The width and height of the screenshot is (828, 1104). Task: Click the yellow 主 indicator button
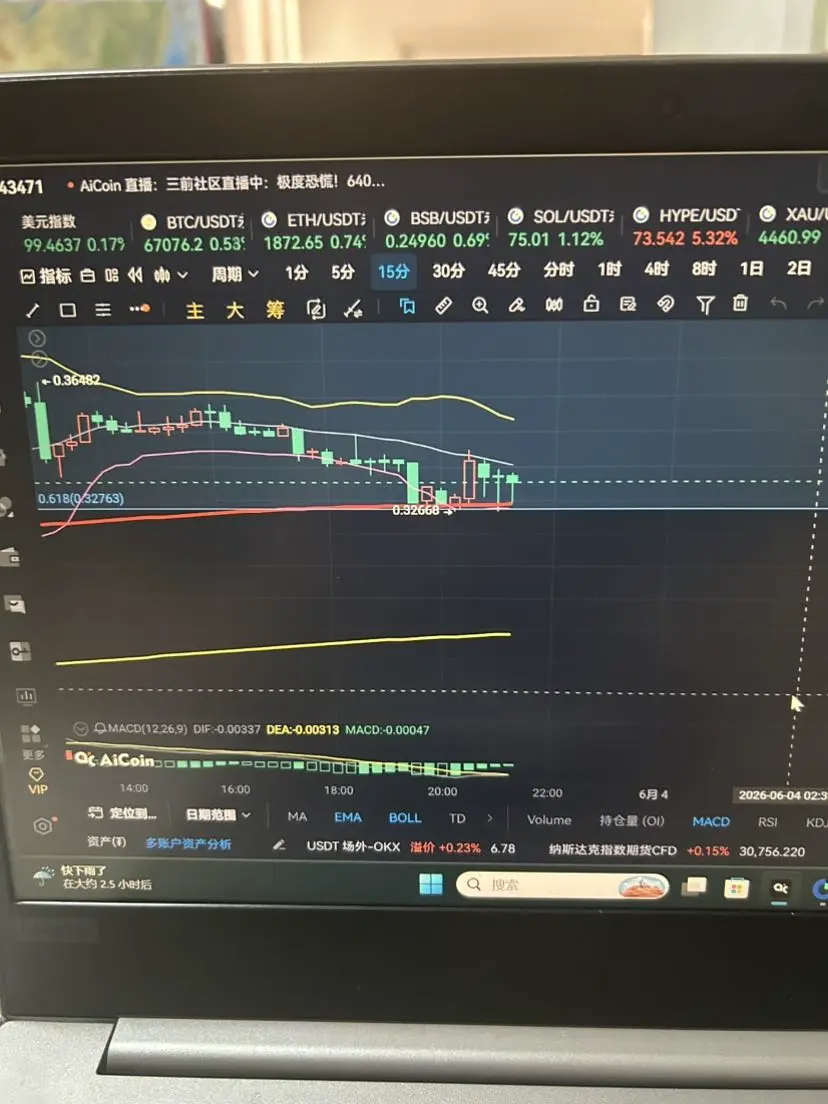click(195, 310)
